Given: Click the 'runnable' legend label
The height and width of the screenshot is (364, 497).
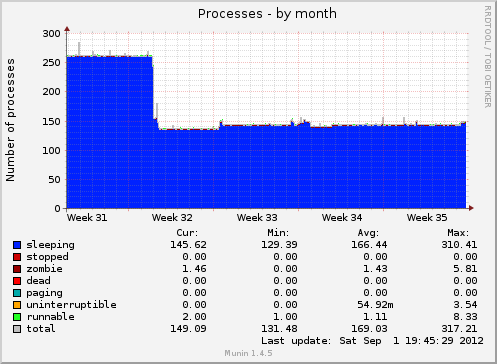Looking at the screenshot, I should tap(50, 317).
